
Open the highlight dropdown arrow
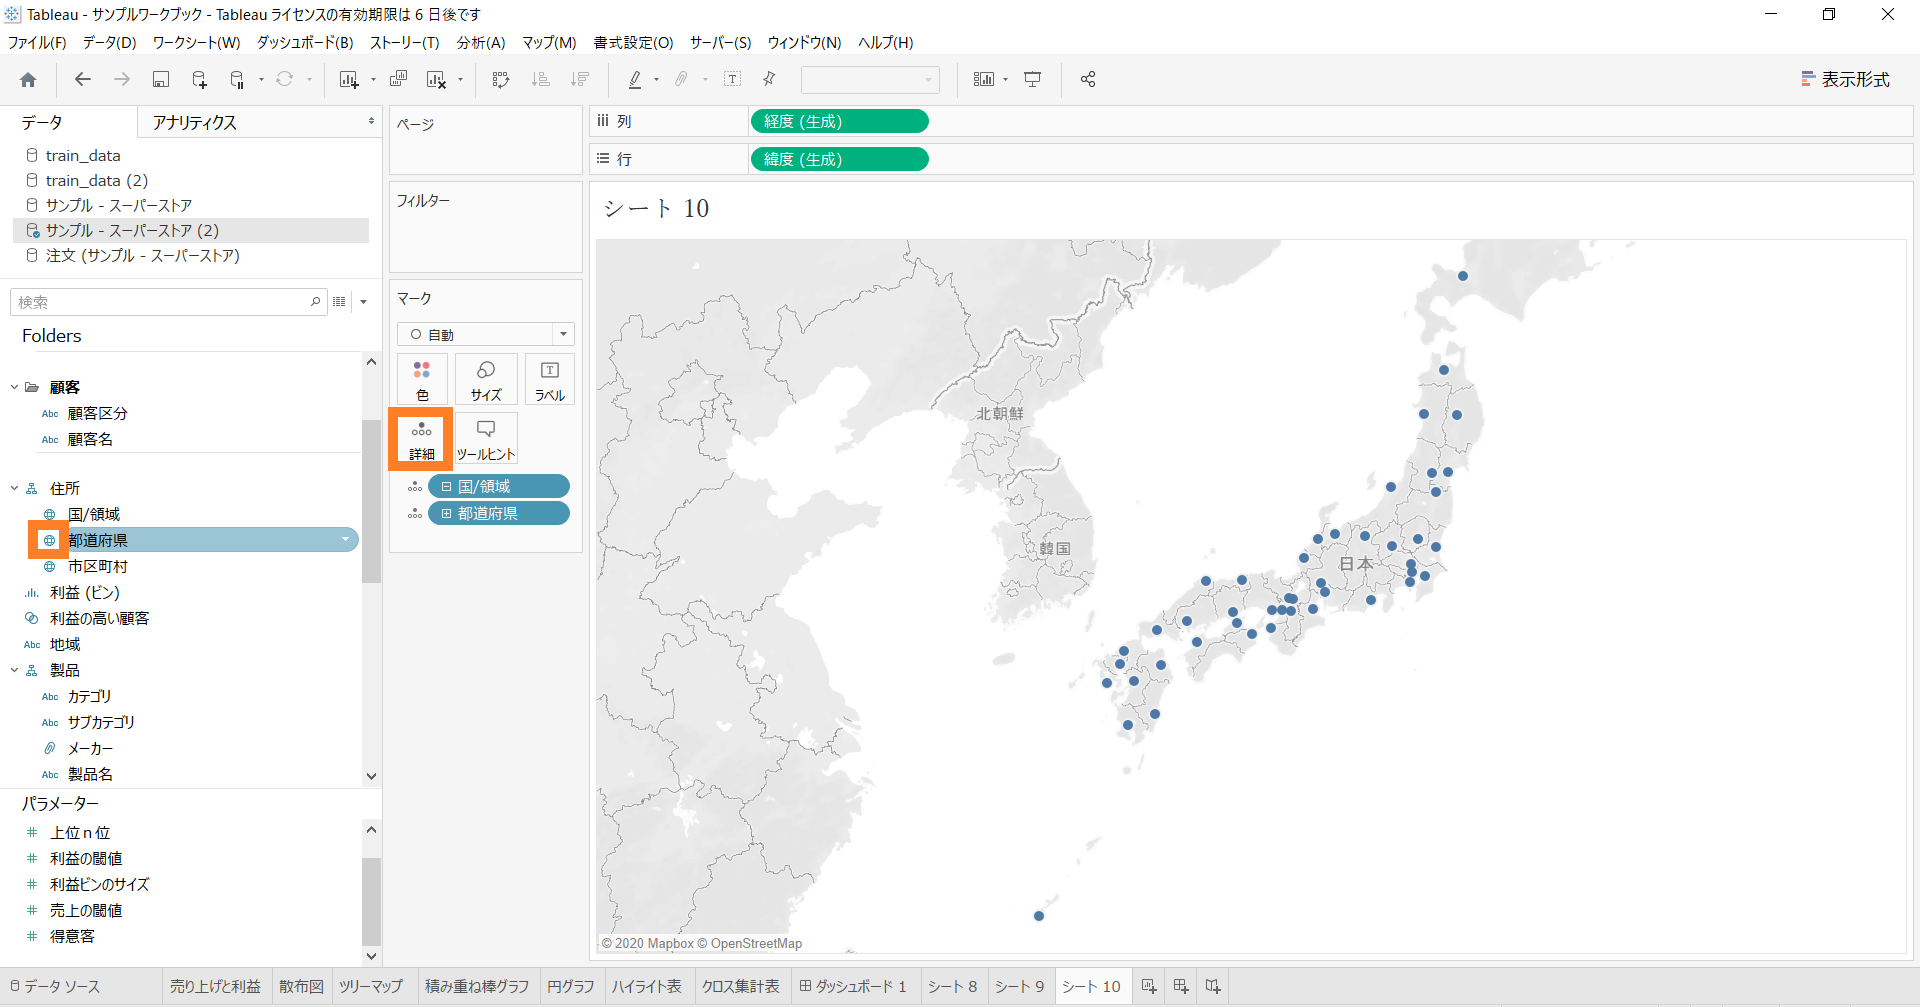click(x=656, y=80)
